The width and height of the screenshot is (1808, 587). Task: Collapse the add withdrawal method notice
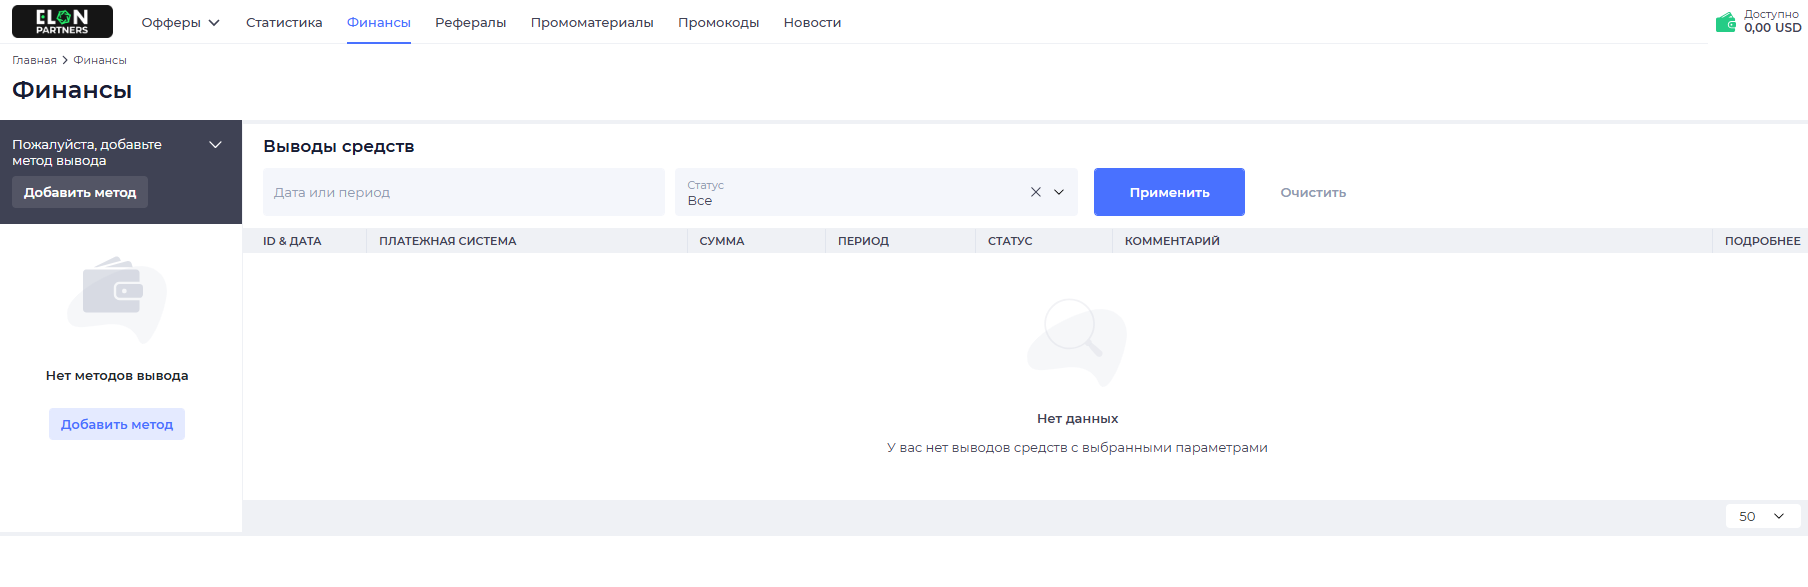[215, 145]
